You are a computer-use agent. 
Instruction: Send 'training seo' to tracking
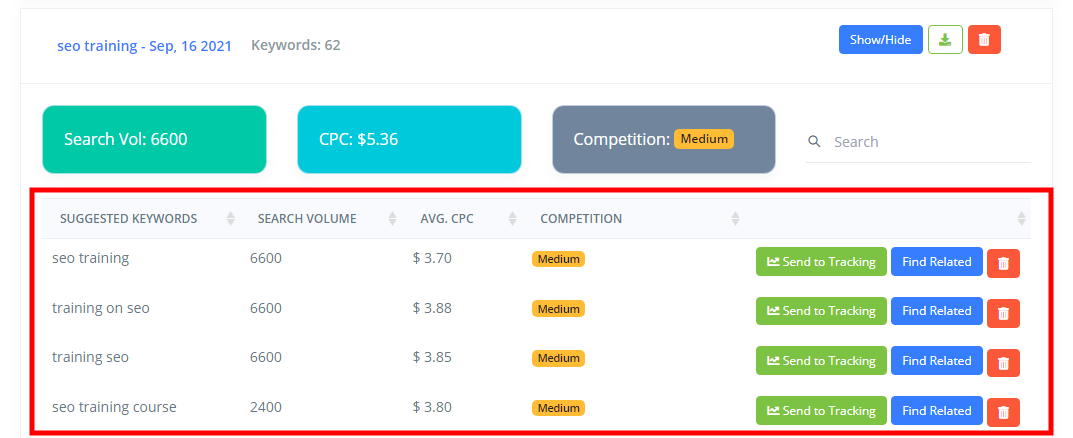click(821, 361)
